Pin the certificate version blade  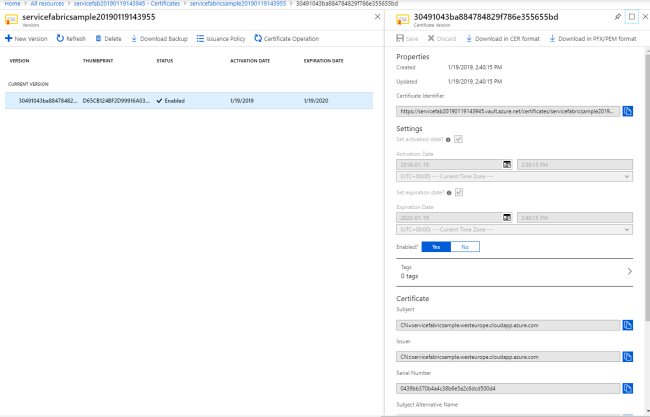[x=618, y=17]
